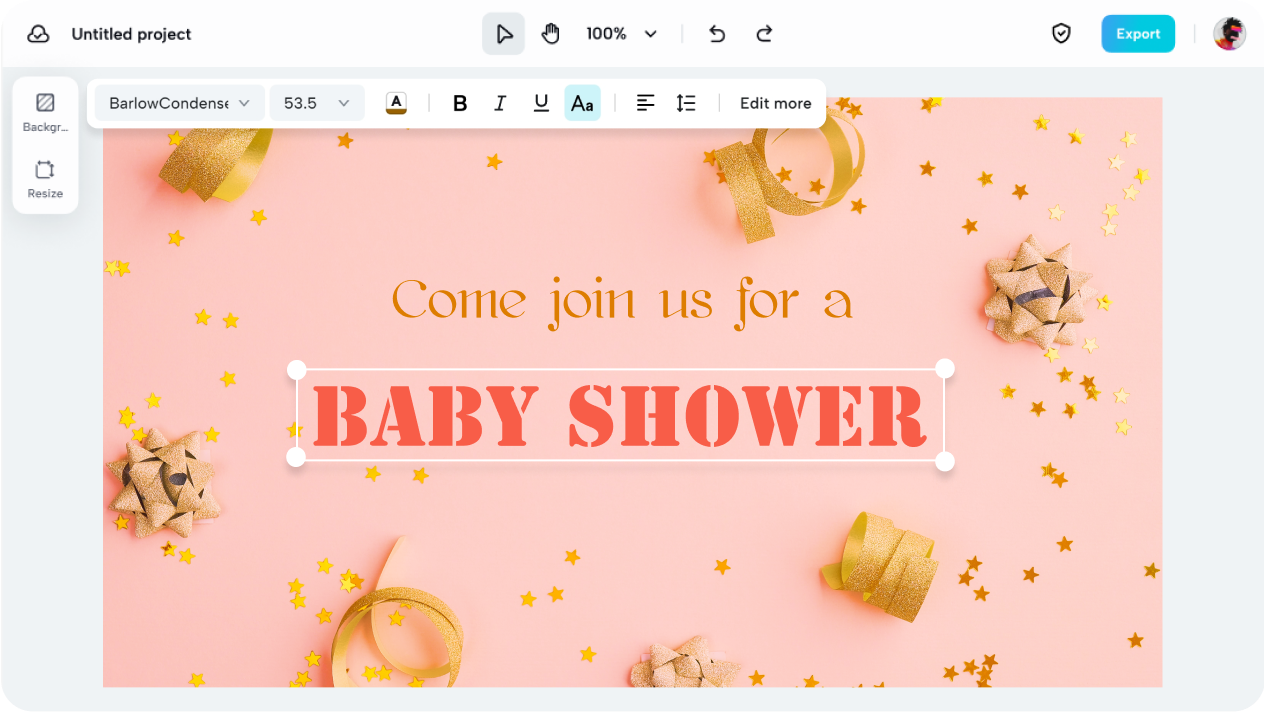The width and height of the screenshot is (1264, 712).
Task: Select the 'Come join us for a' text
Action: (x=622, y=302)
